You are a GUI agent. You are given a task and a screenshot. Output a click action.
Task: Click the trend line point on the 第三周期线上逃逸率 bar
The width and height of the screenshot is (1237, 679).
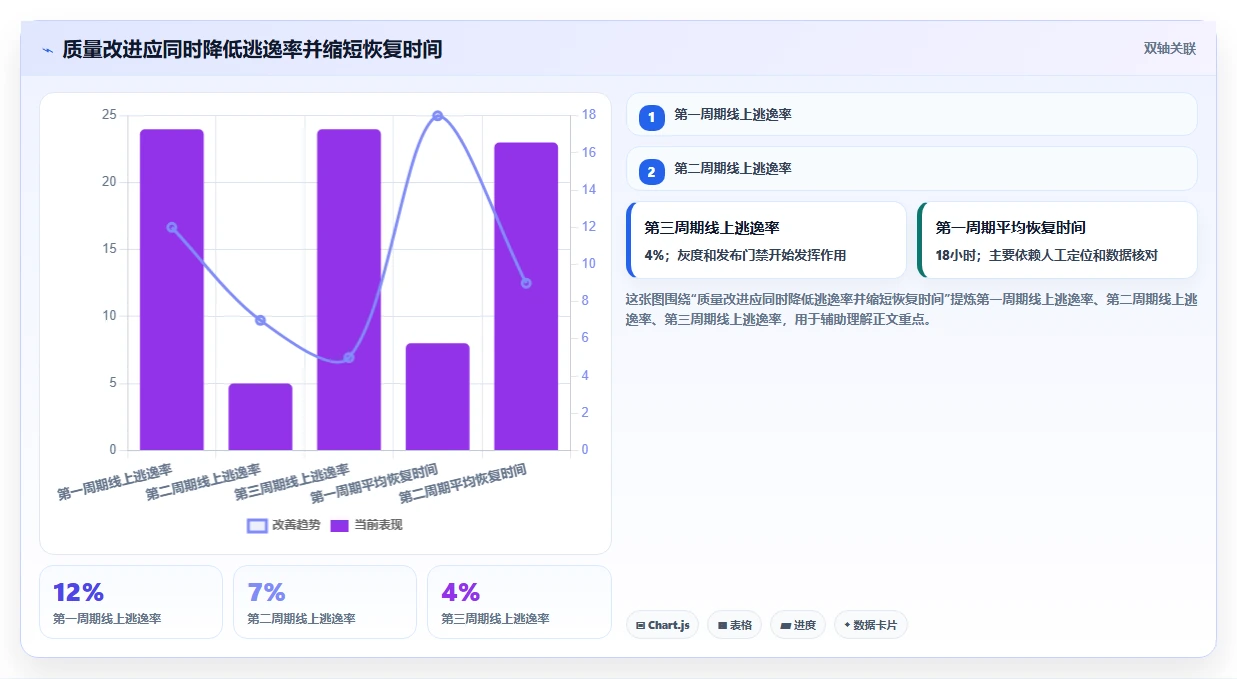[349, 357]
